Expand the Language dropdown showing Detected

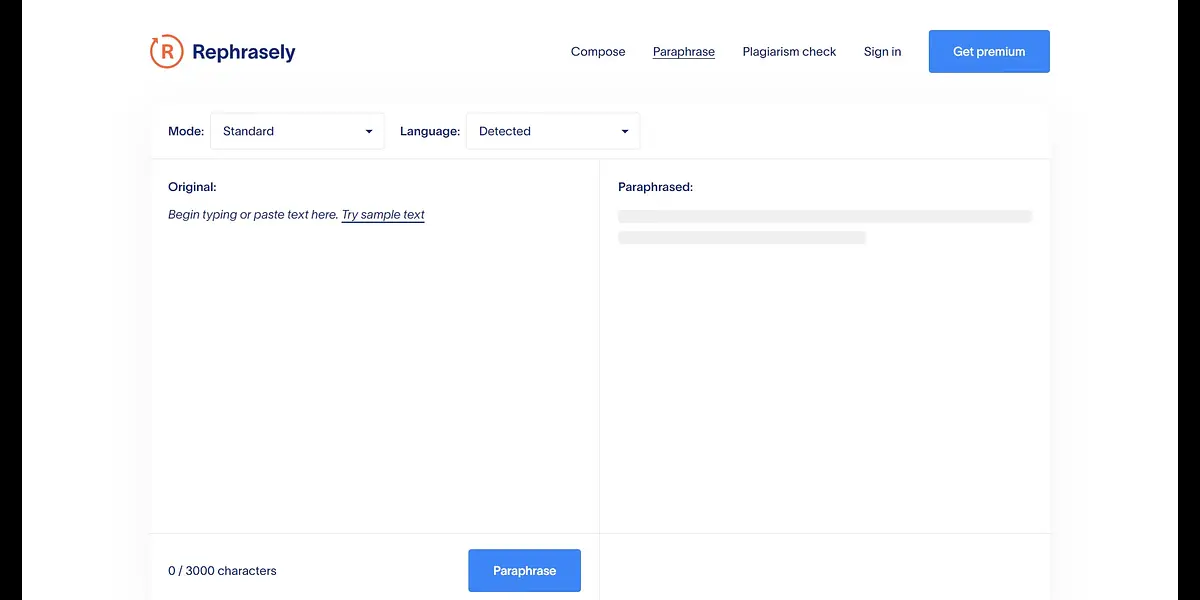click(x=552, y=131)
